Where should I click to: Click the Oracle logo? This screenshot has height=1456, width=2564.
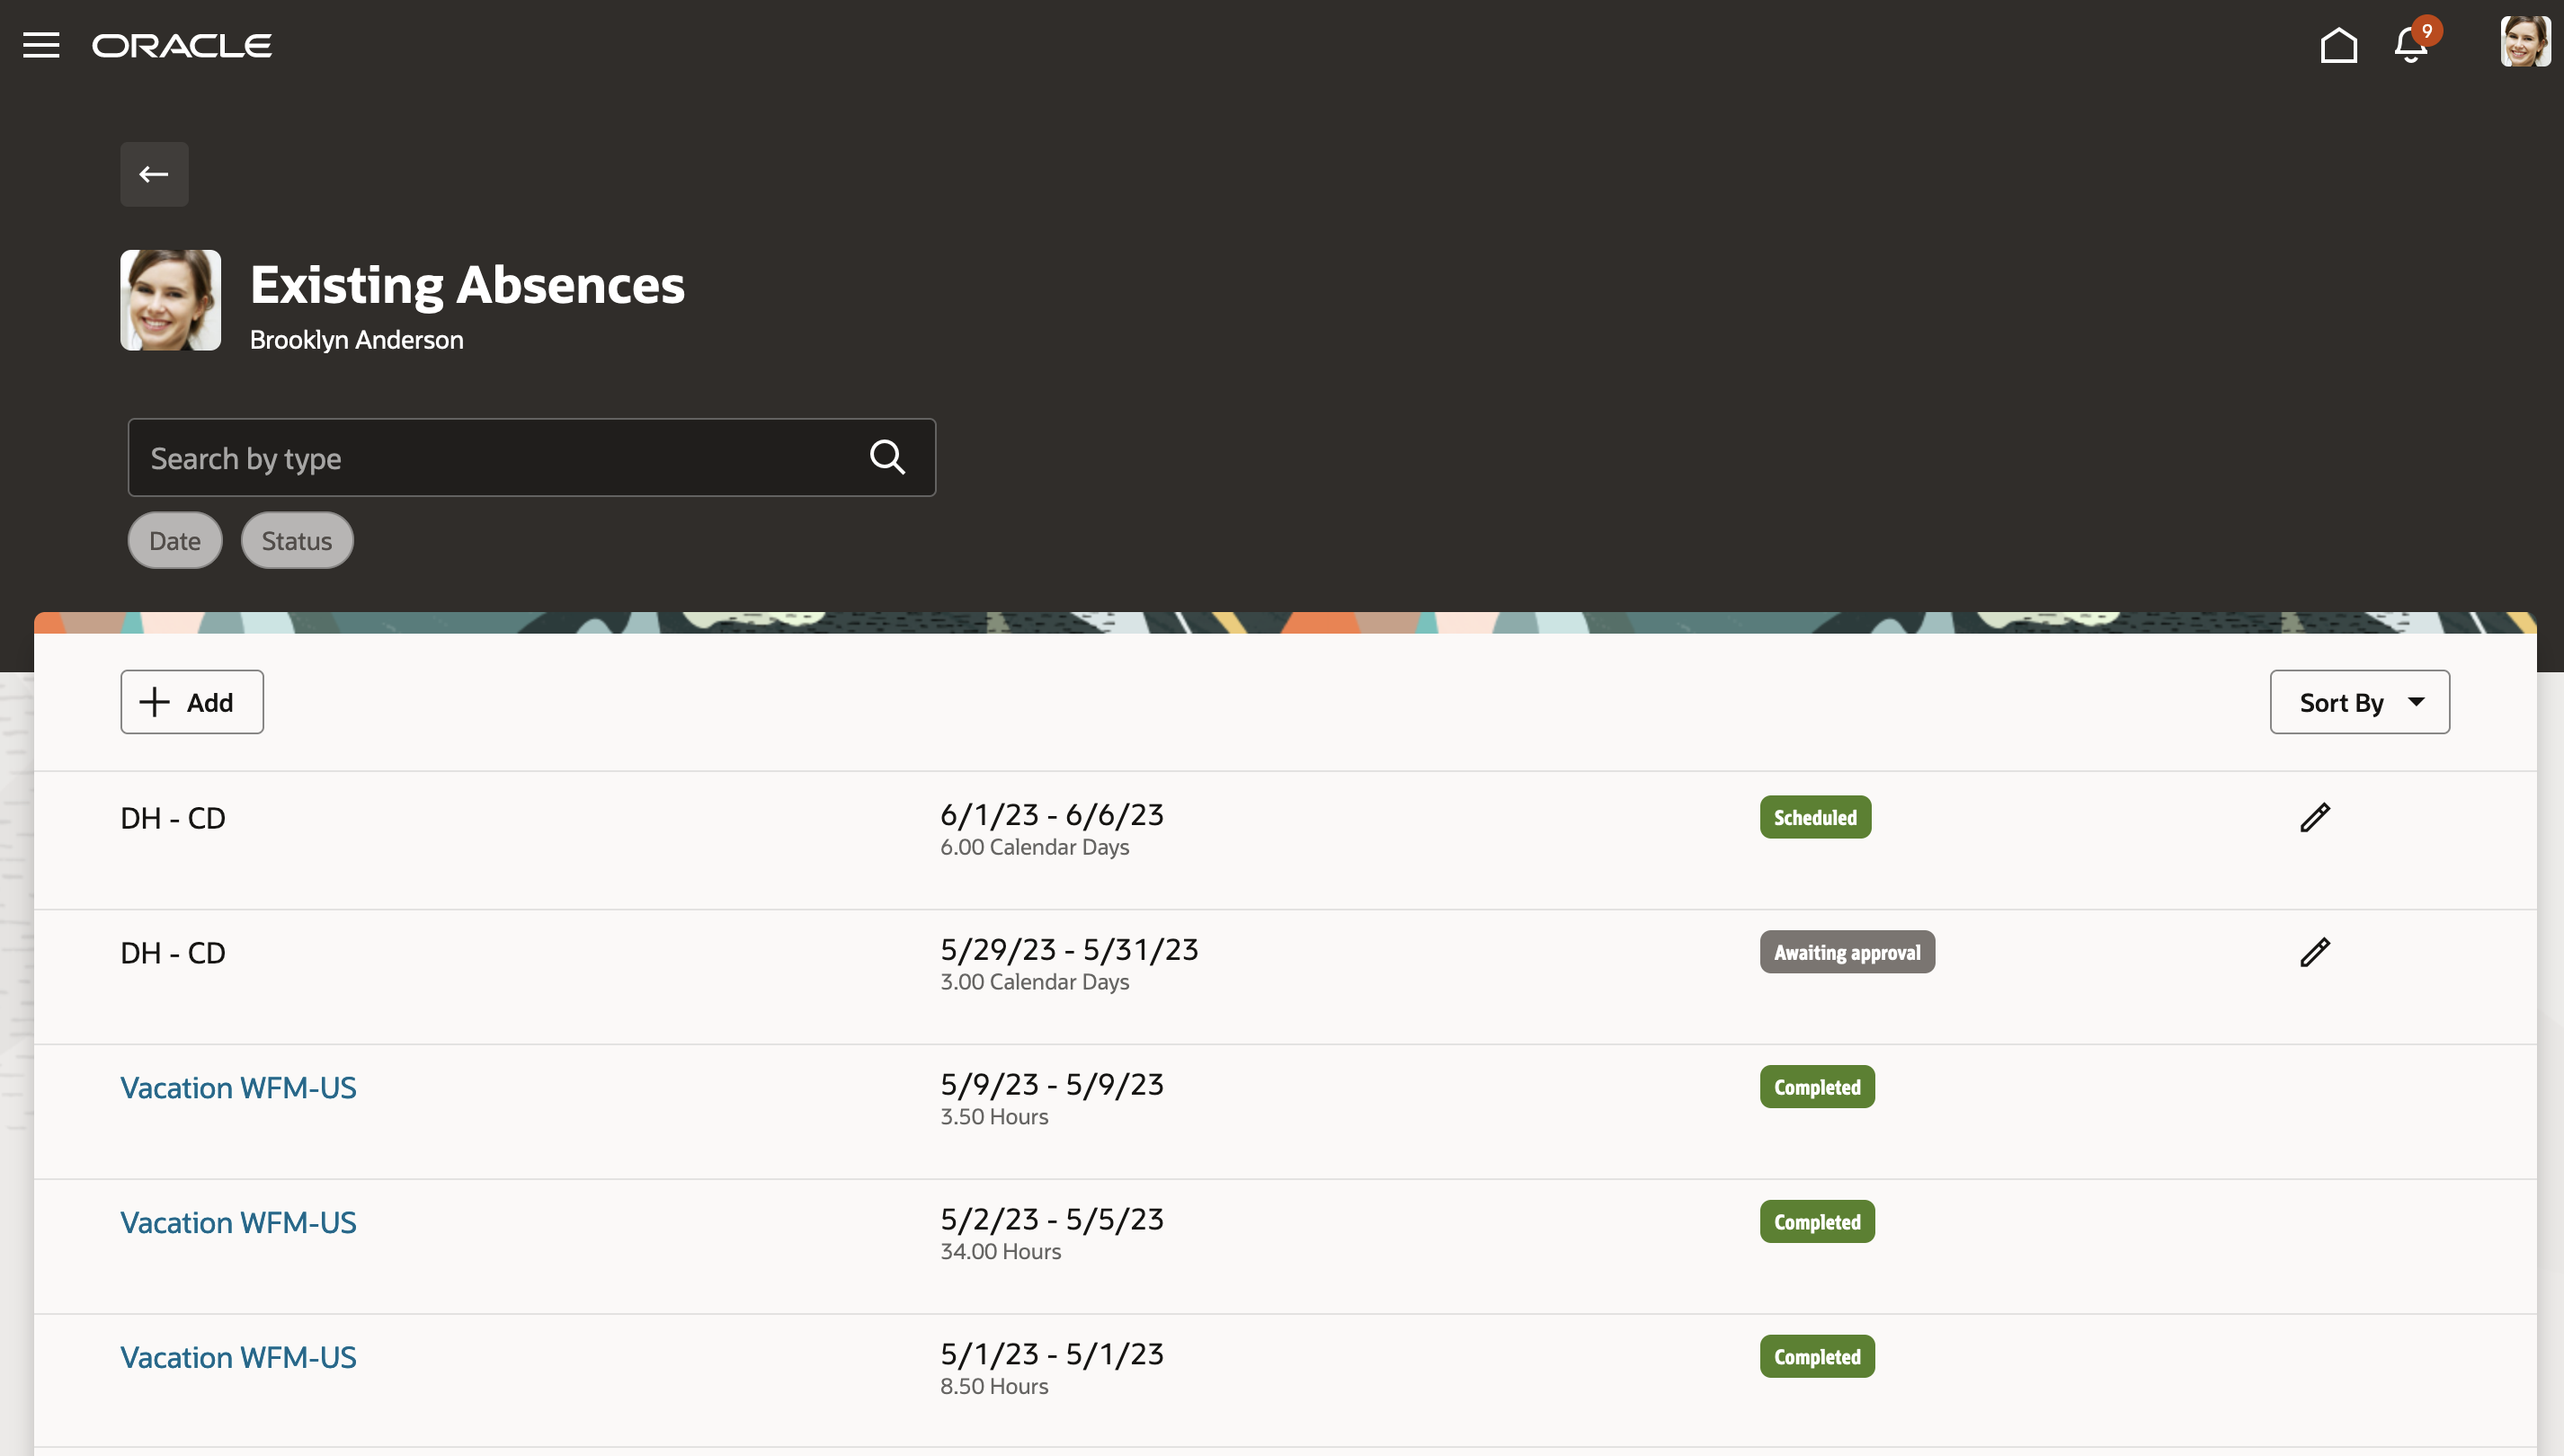pyautogui.click(x=182, y=45)
